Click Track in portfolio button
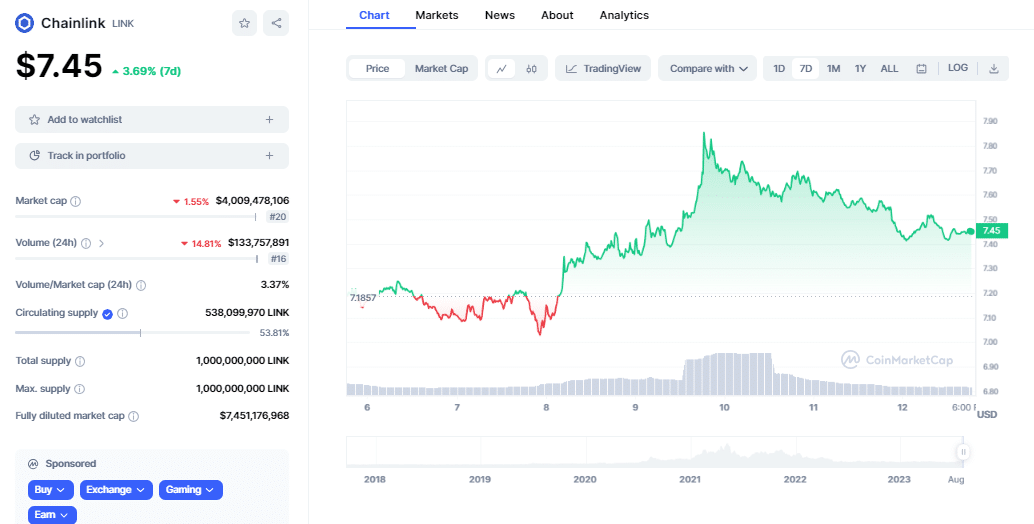Screen dimensions: 1034x524 [x=152, y=156]
